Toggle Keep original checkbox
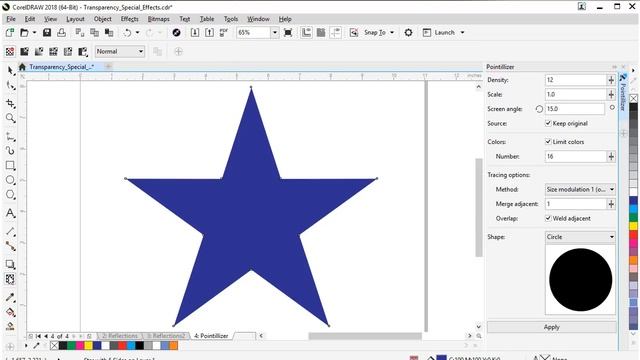The width and height of the screenshot is (640, 360). click(x=548, y=123)
